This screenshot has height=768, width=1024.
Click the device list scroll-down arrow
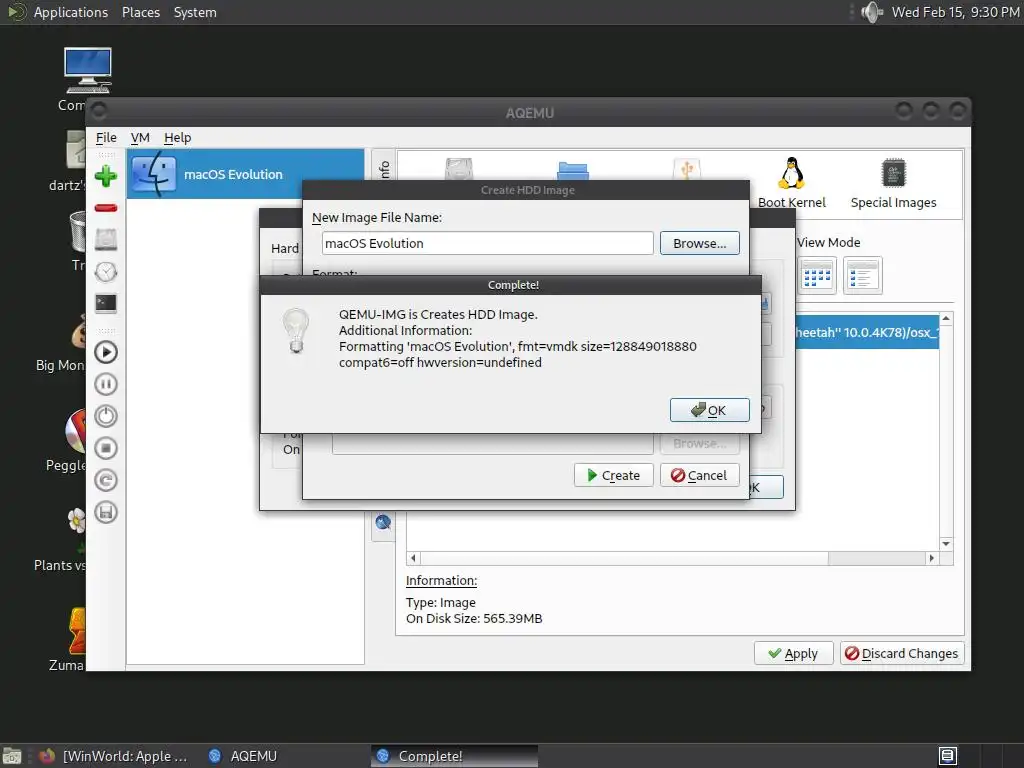pos(946,543)
